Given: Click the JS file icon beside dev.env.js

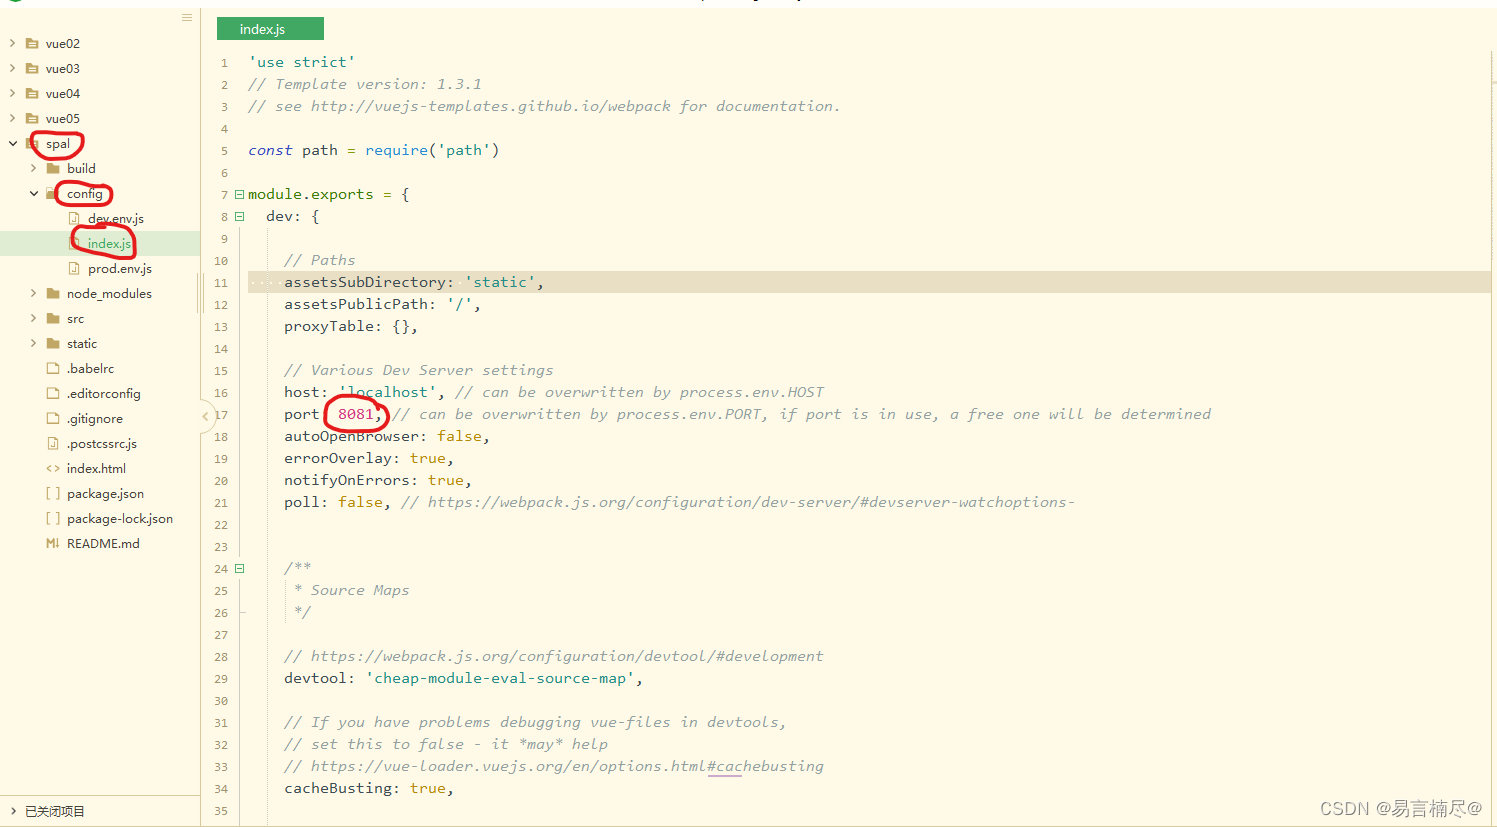Looking at the screenshot, I should 73,218.
